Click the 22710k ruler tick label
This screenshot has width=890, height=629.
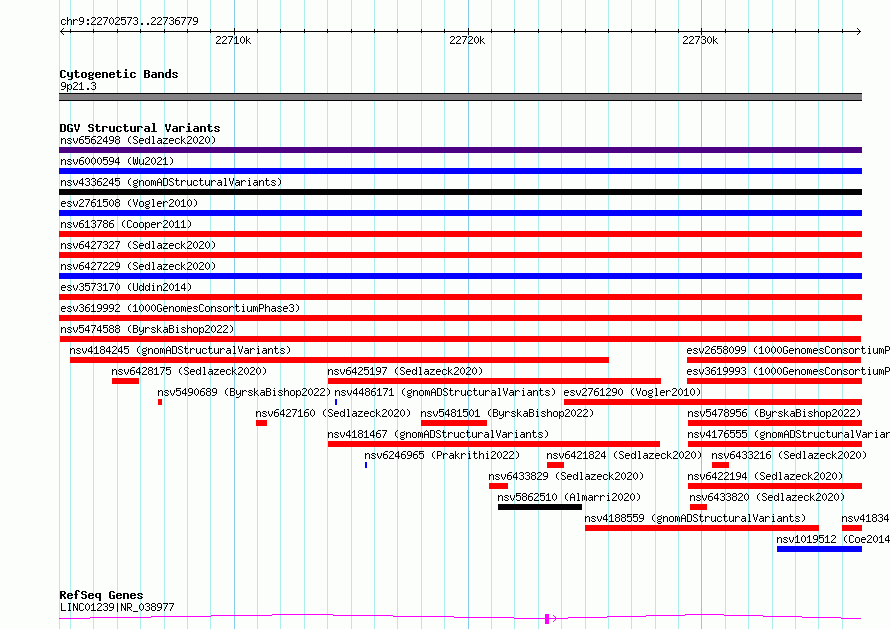(x=233, y=40)
